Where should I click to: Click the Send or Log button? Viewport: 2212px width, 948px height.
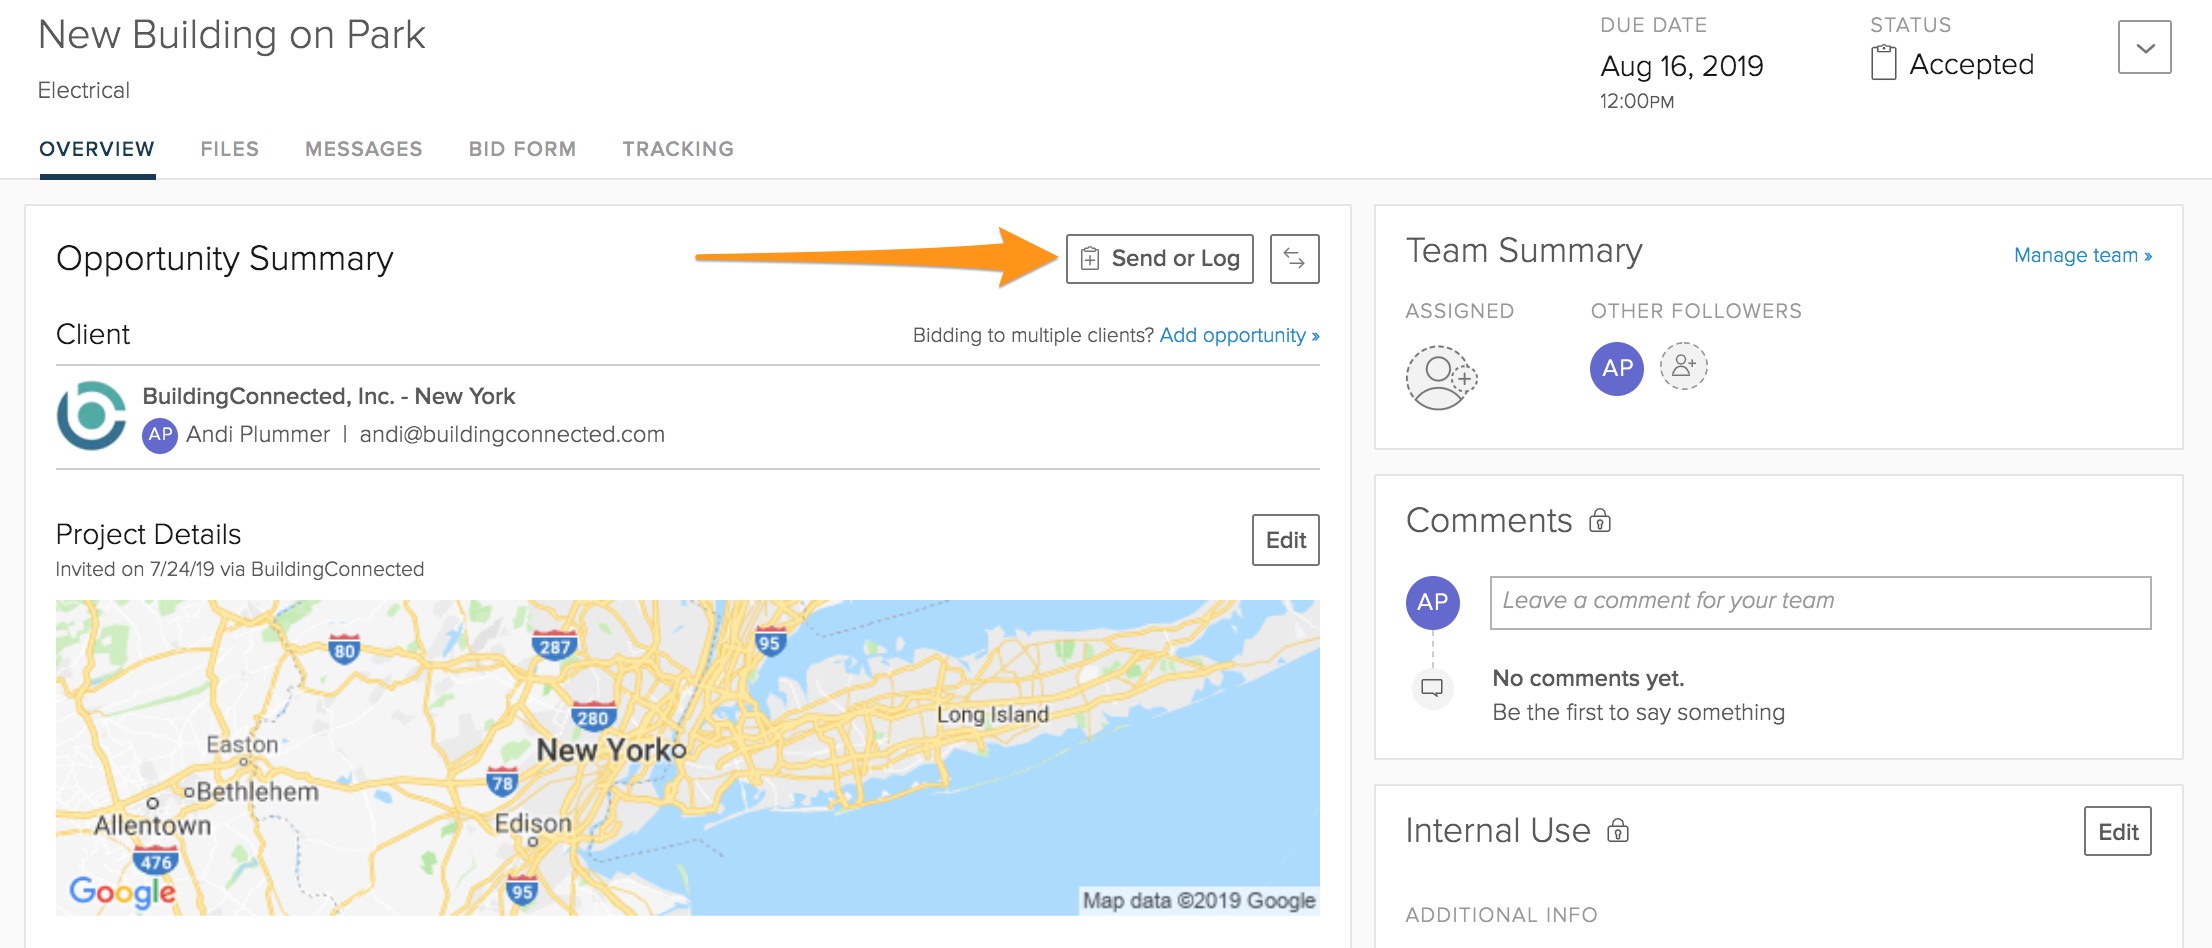tap(1159, 259)
